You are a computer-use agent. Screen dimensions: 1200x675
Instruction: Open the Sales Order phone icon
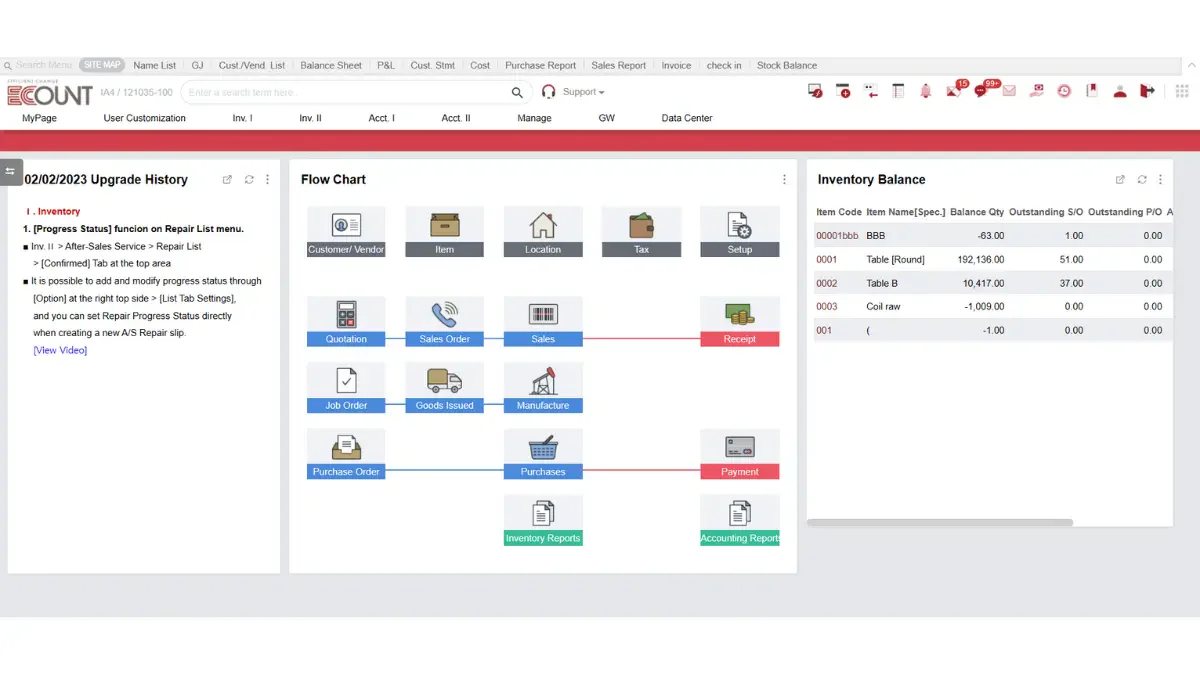click(444, 321)
